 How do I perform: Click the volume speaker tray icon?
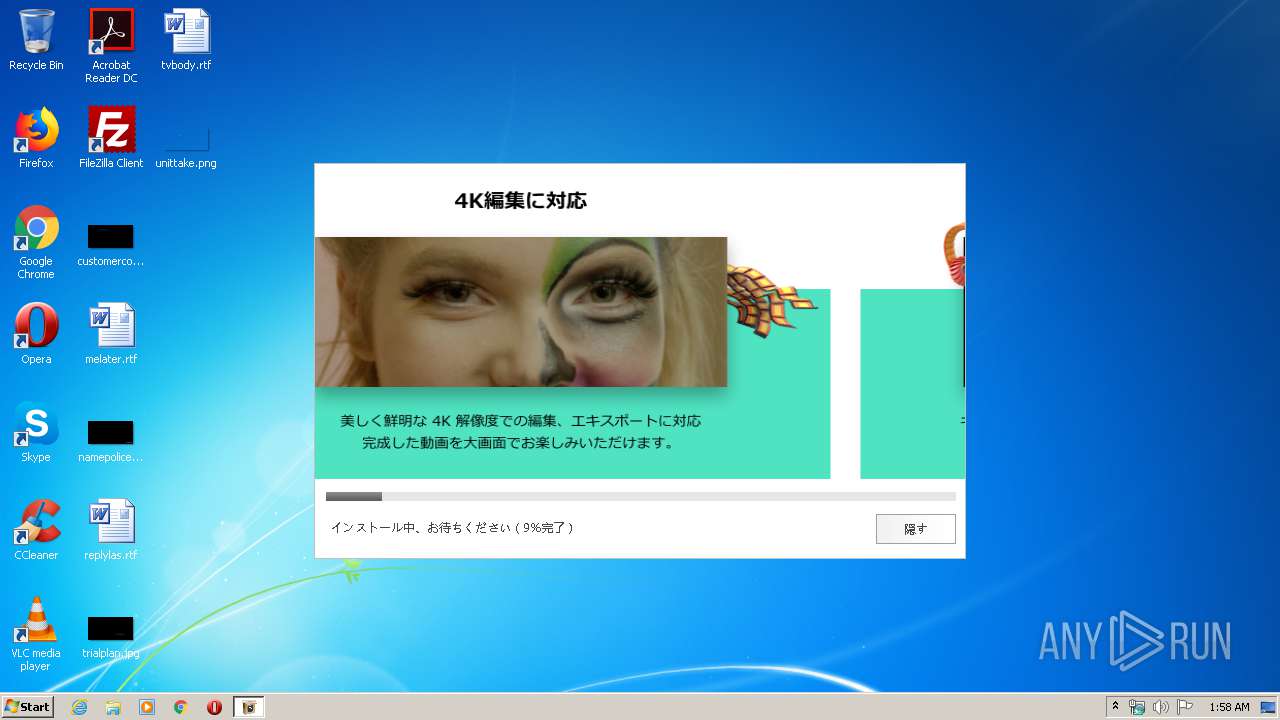click(1161, 707)
